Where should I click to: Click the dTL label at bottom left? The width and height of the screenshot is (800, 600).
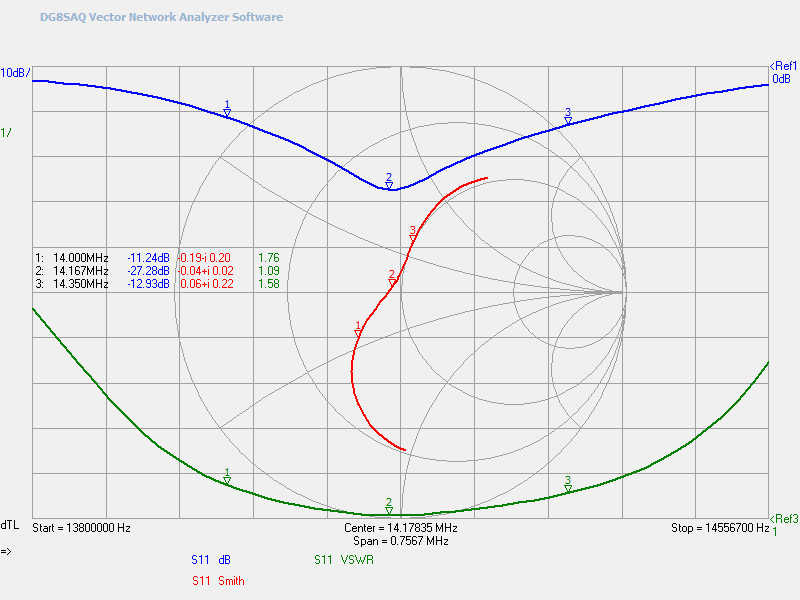10,525
